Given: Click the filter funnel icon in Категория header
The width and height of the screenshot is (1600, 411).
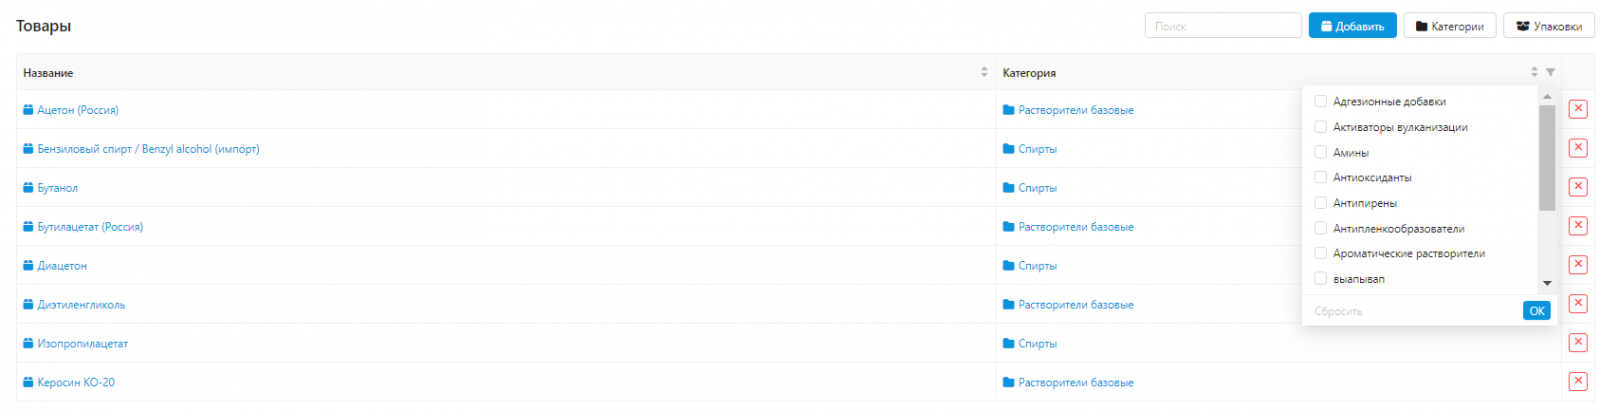Looking at the screenshot, I should (1550, 72).
